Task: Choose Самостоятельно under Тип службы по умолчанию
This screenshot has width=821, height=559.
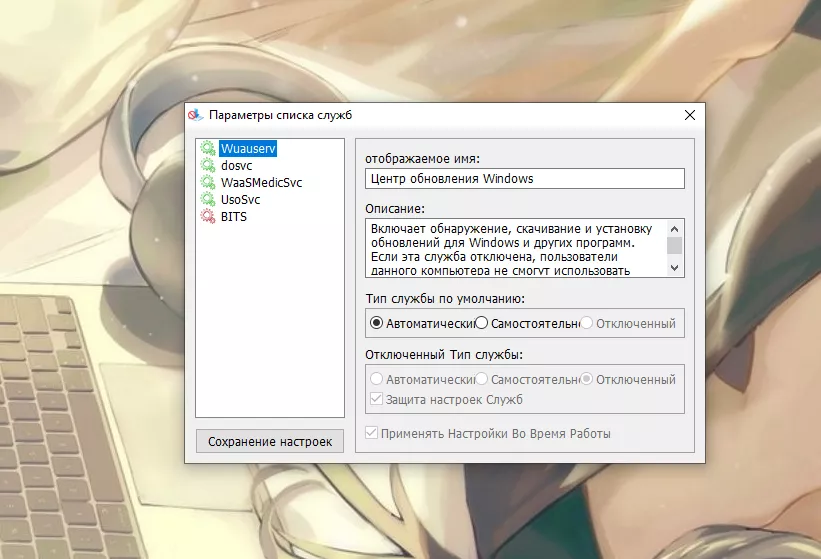Action: pos(482,323)
